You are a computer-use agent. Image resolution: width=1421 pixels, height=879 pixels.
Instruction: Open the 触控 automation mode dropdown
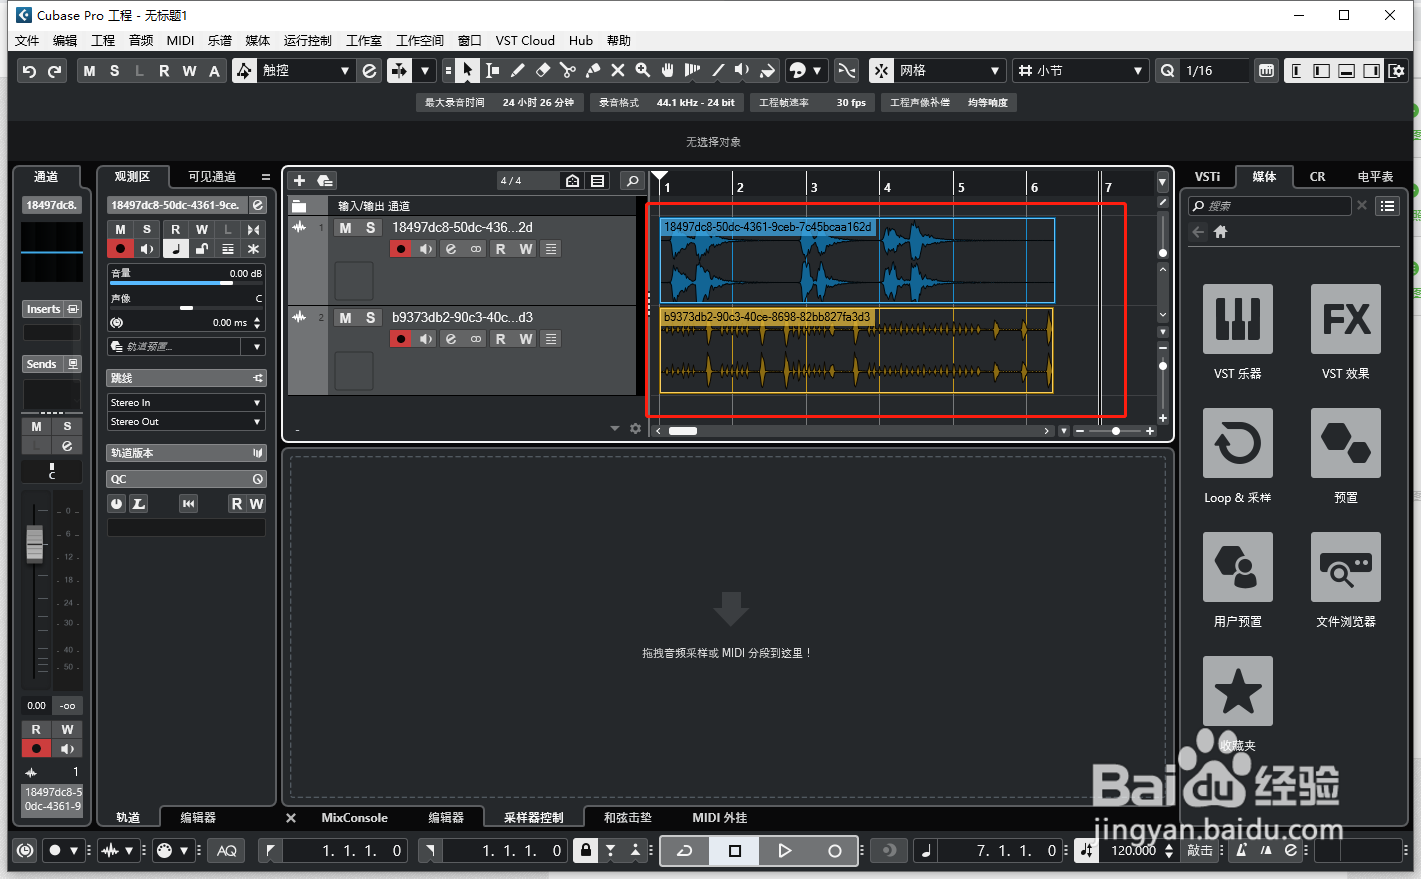pyautogui.click(x=305, y=70)
